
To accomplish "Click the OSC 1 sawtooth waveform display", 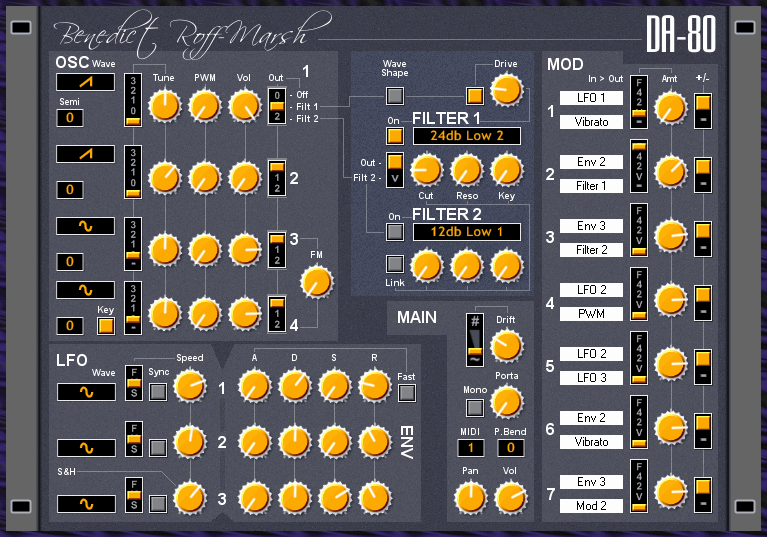I will pos(85,82).
